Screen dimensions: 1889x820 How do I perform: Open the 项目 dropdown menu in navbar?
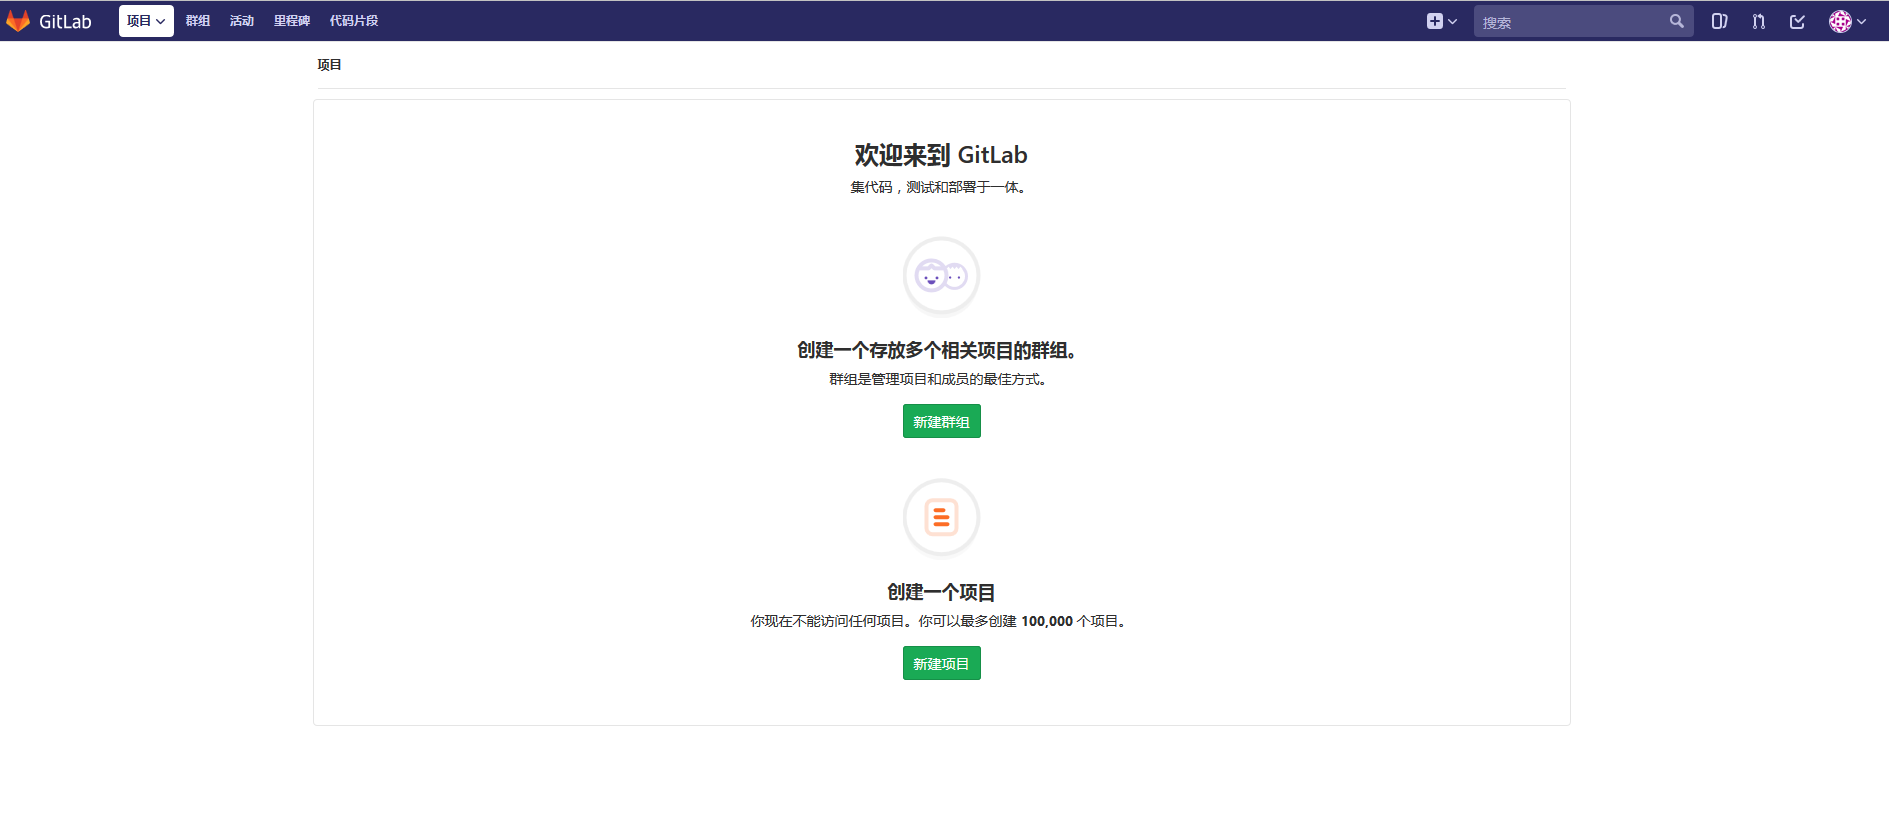point(146,21)
